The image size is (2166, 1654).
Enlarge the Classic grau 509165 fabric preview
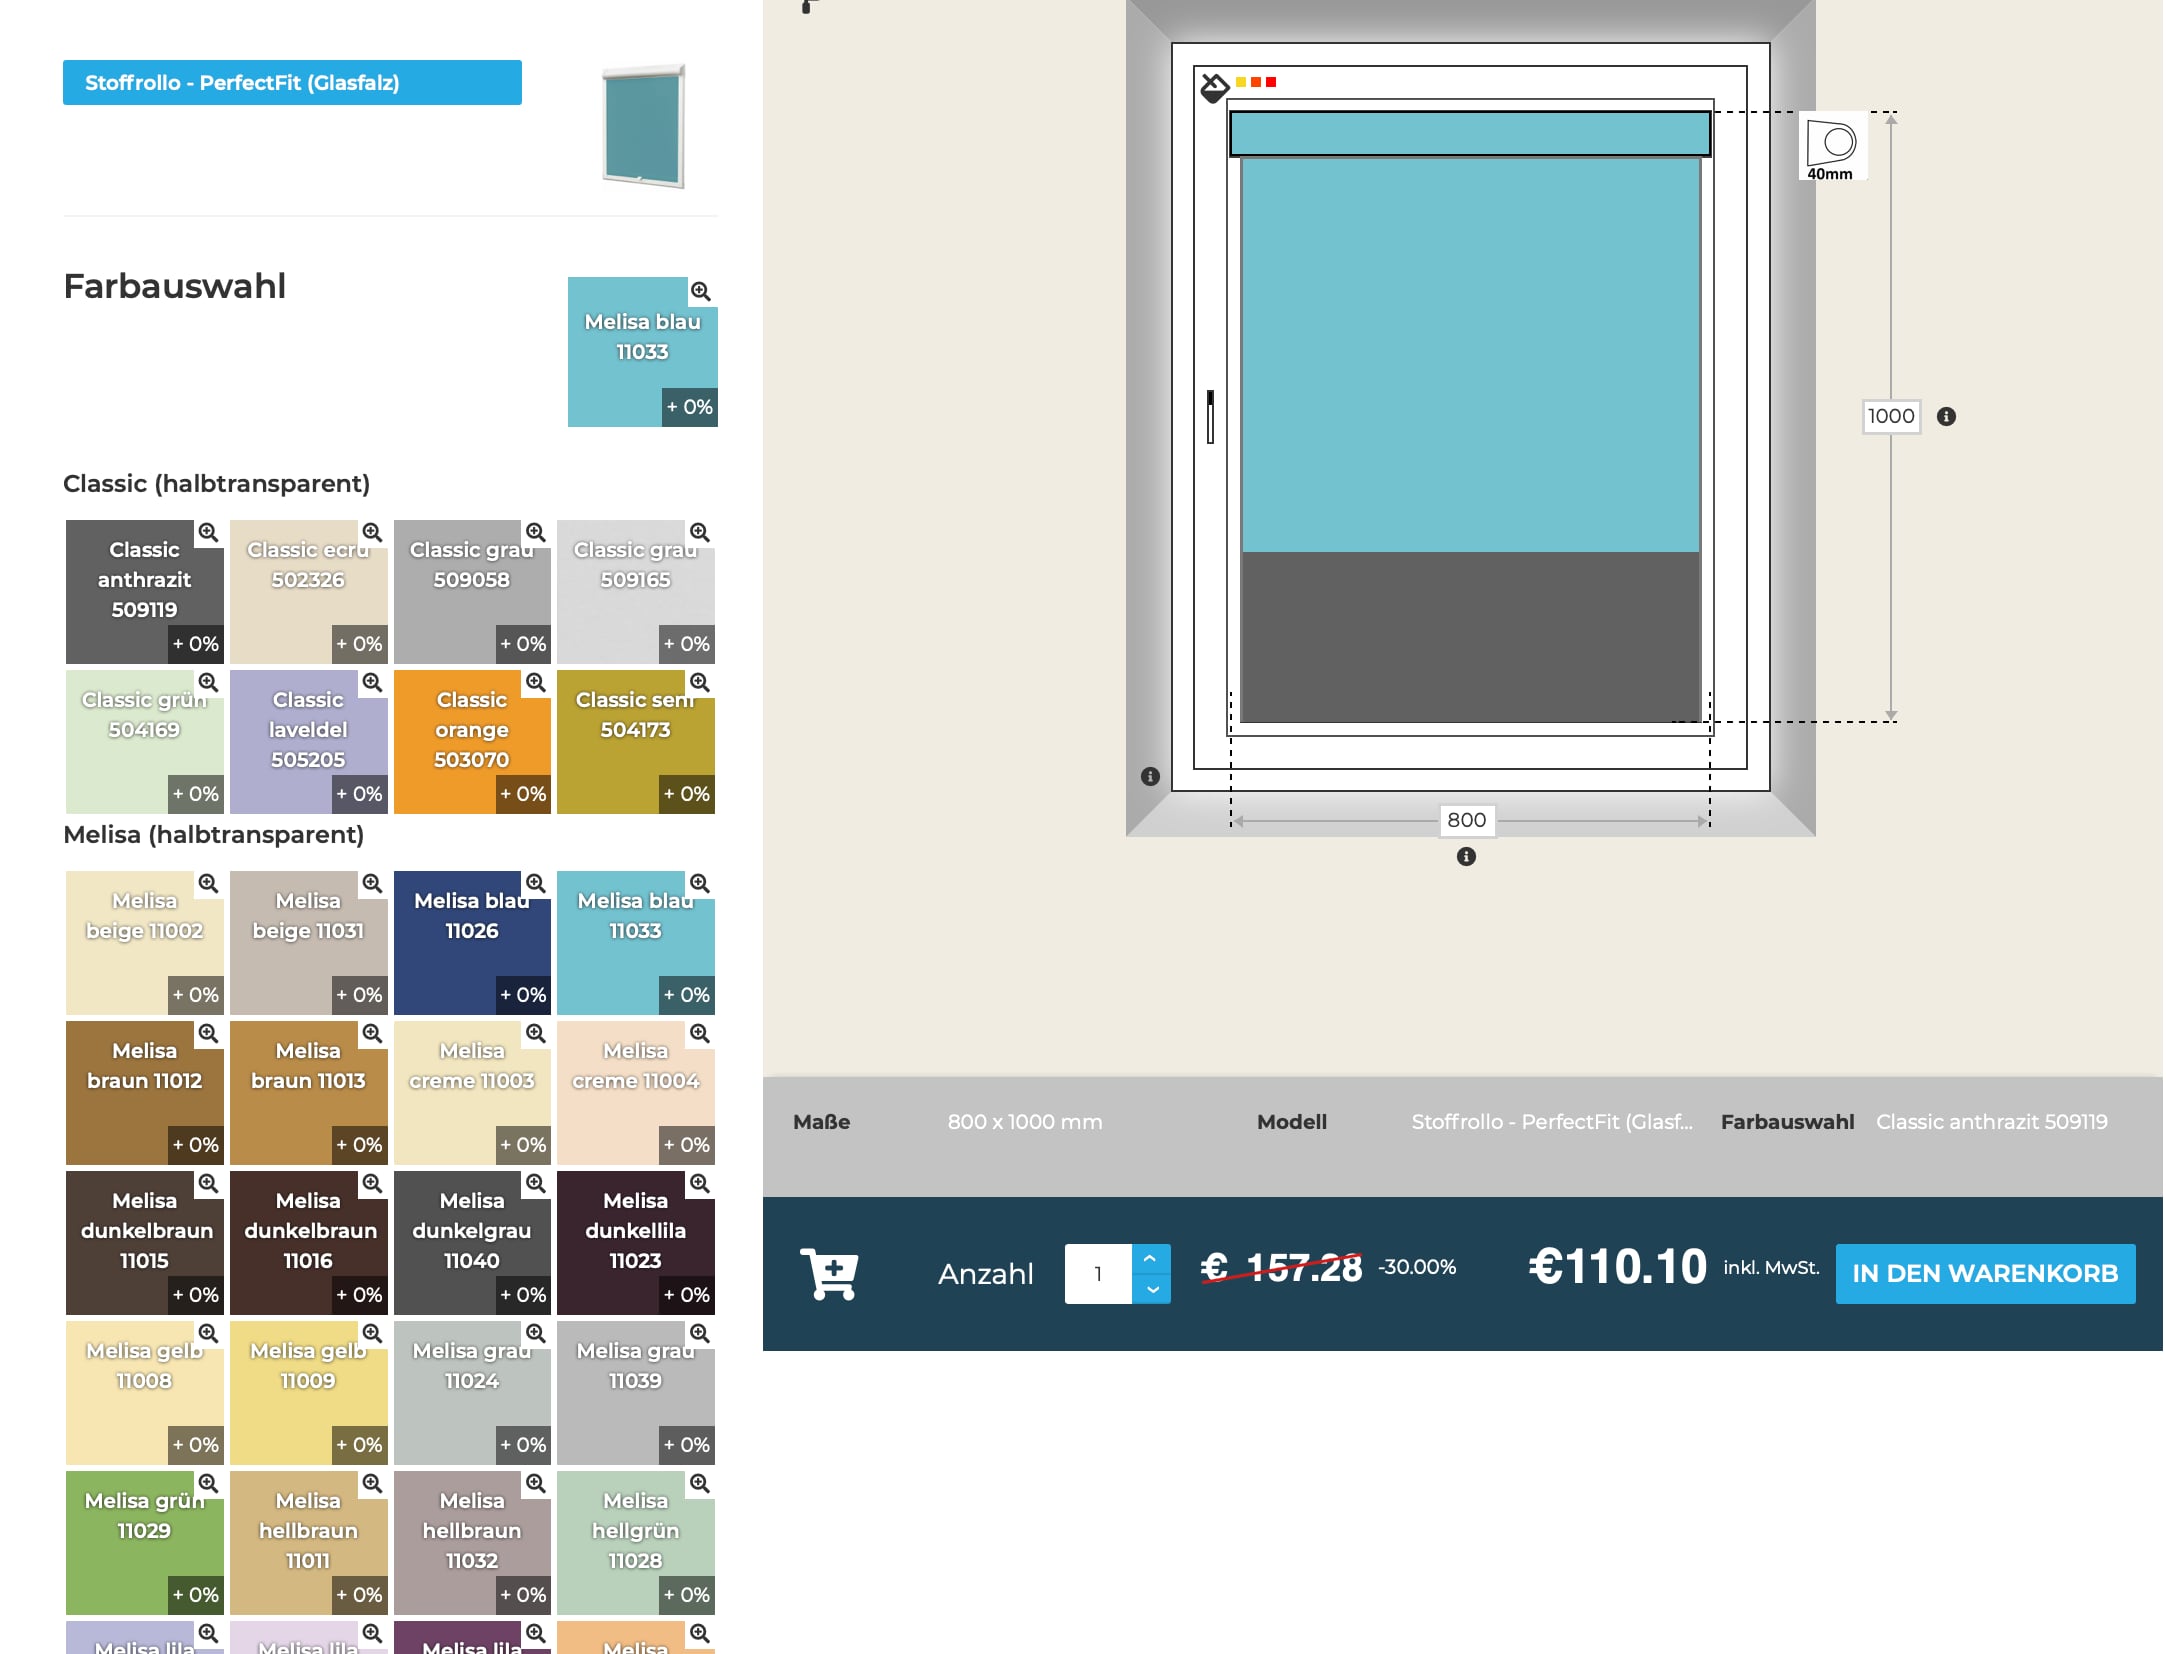click(x=700, y=532)
